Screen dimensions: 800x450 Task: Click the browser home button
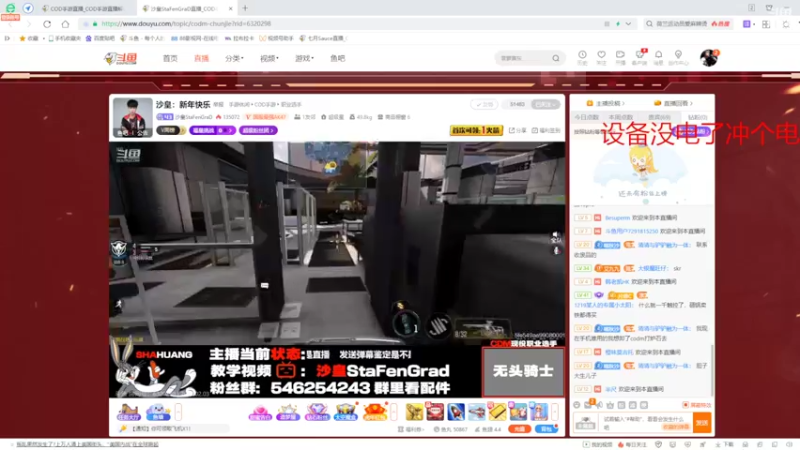coord(65,23)
